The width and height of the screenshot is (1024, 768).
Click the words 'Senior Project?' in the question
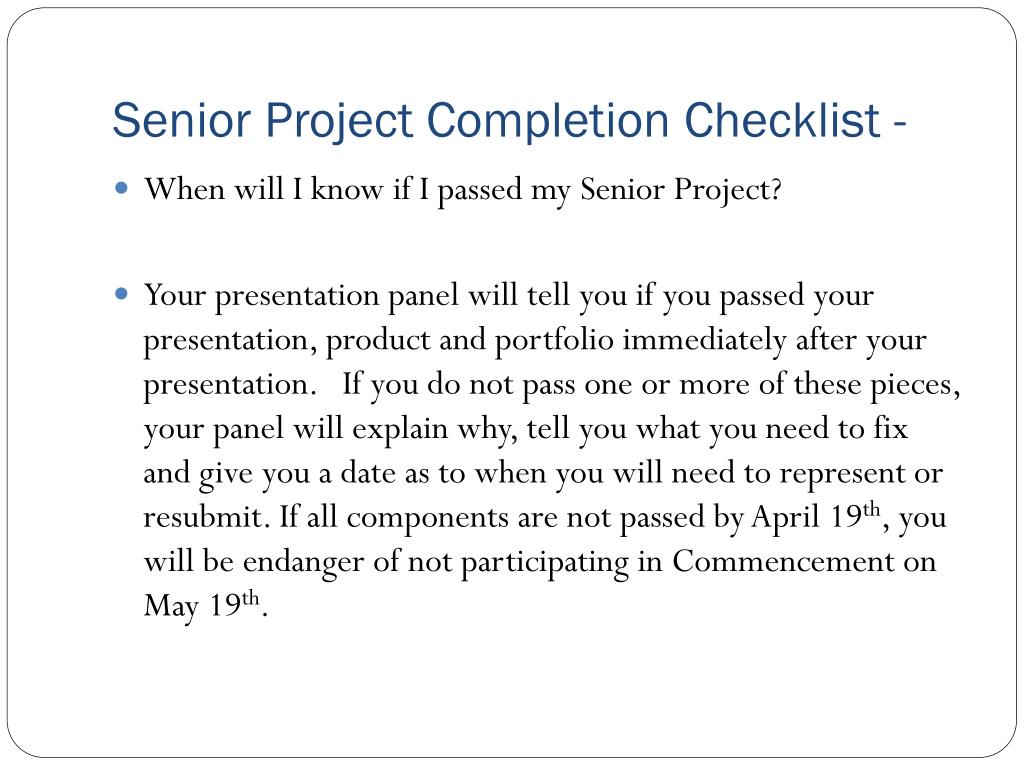pos(680,190)
